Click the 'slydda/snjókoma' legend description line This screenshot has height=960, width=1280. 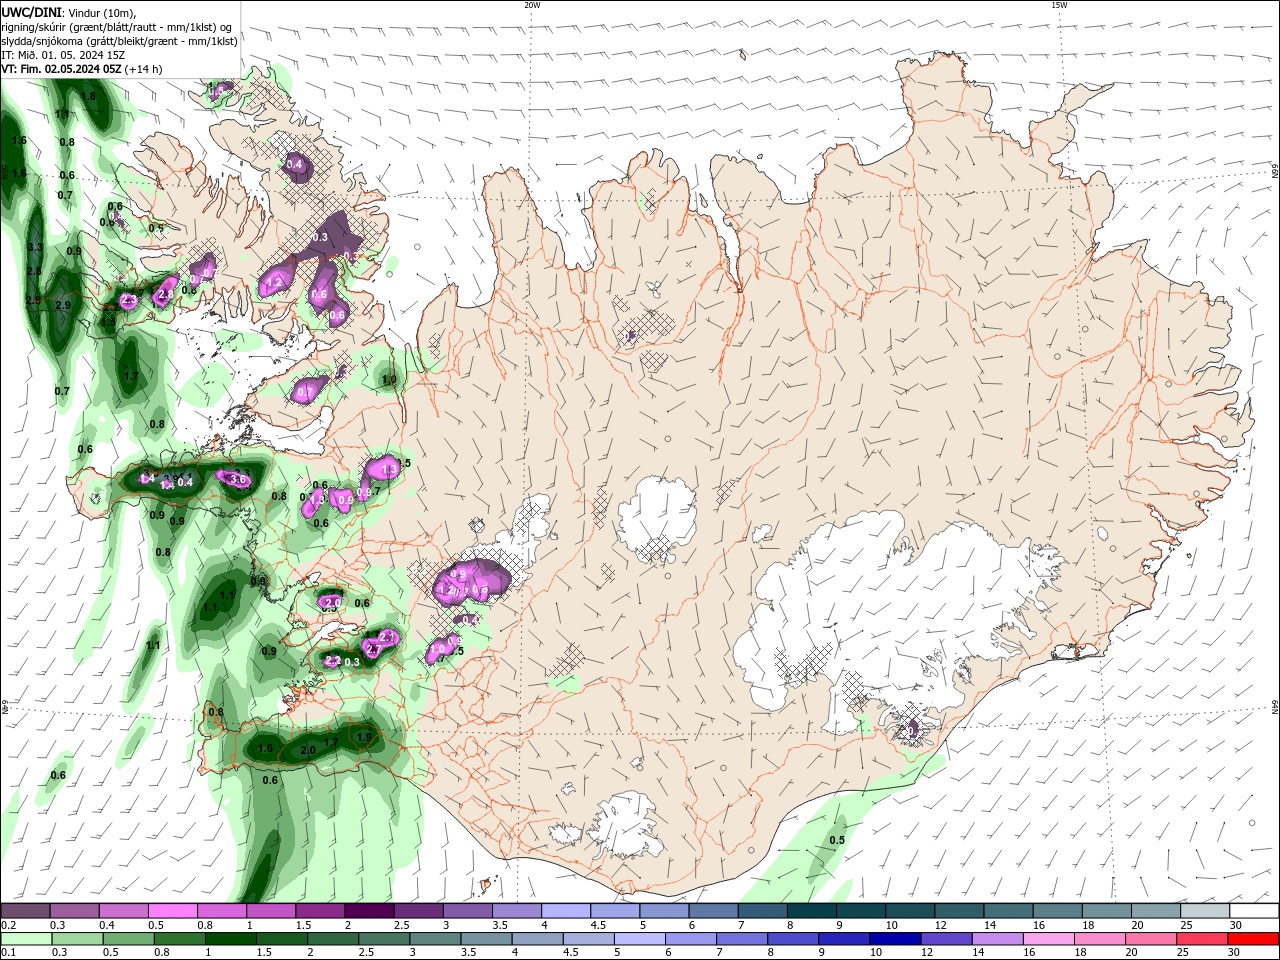pyautogui.click(x=120, y=41)
